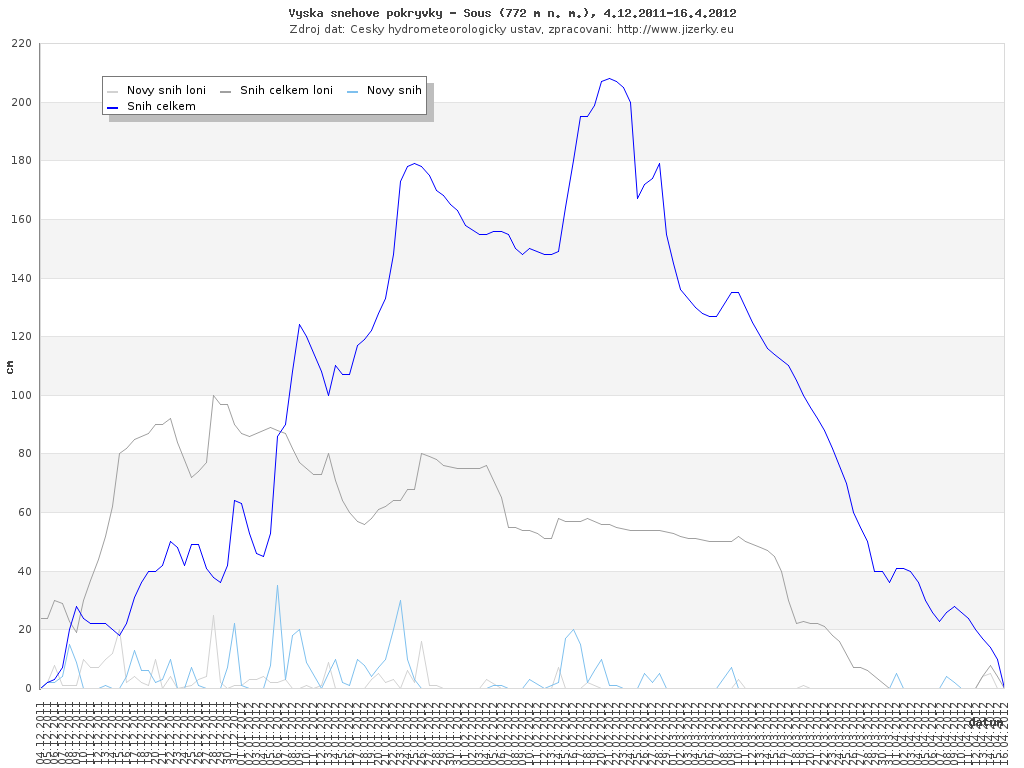The image size is (1024, 768).
Task: Toggle the 'Snih celkem loni' legend entry
Action: tap(286, 90)
